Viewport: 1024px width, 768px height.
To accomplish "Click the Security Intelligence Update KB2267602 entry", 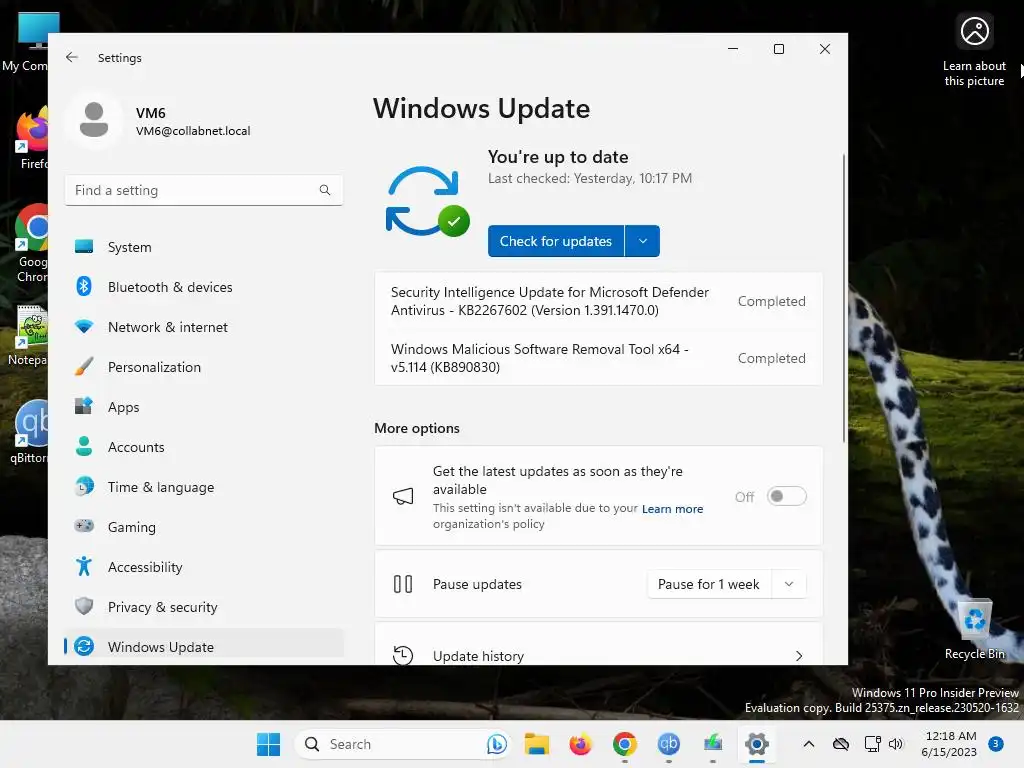I will pos(598,301).
